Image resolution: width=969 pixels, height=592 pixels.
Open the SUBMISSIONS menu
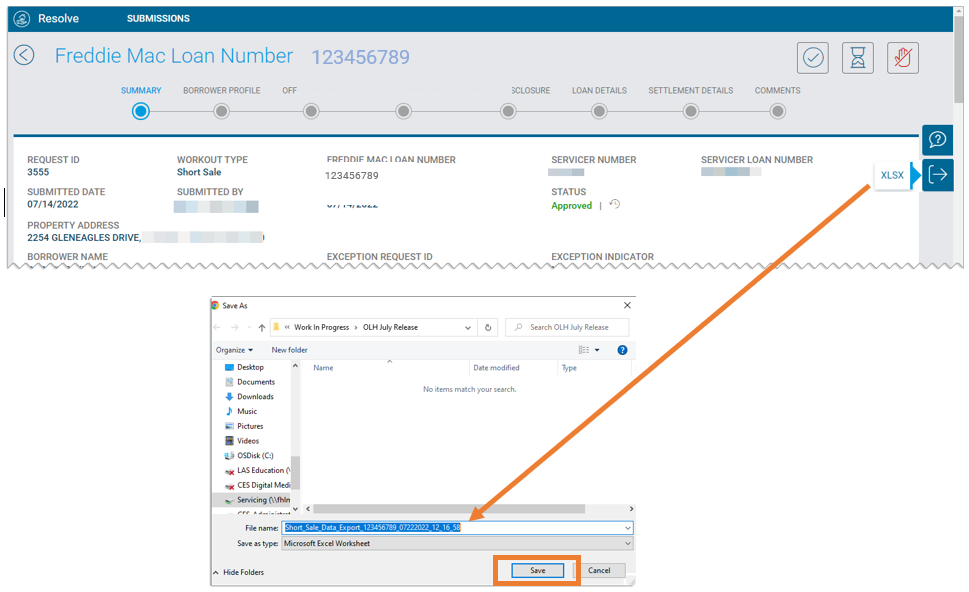coord(158,19)
